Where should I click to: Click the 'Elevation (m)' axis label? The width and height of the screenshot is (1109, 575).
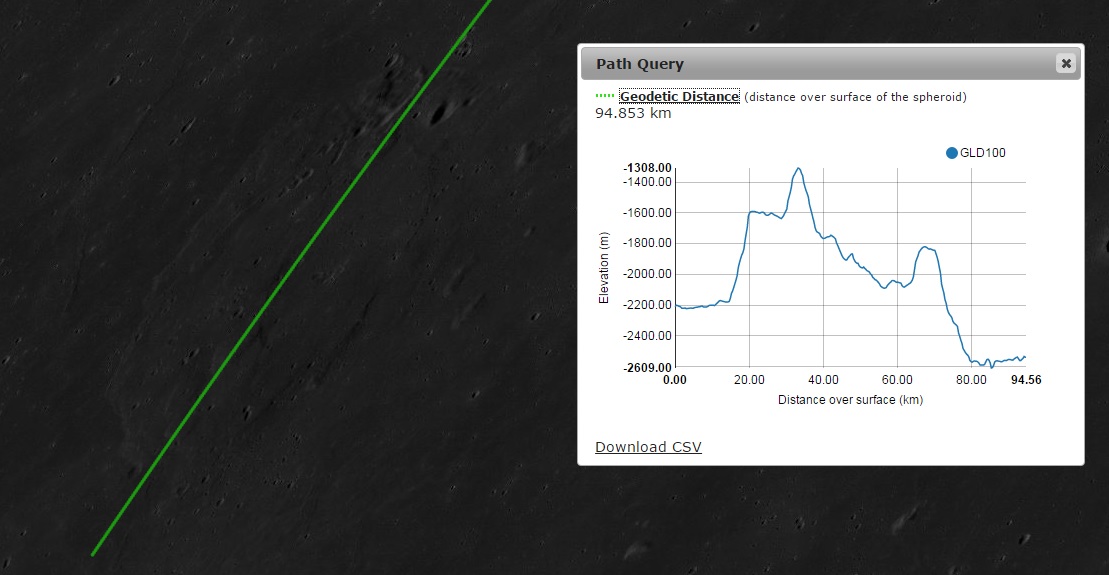click(x=603, y=268)
